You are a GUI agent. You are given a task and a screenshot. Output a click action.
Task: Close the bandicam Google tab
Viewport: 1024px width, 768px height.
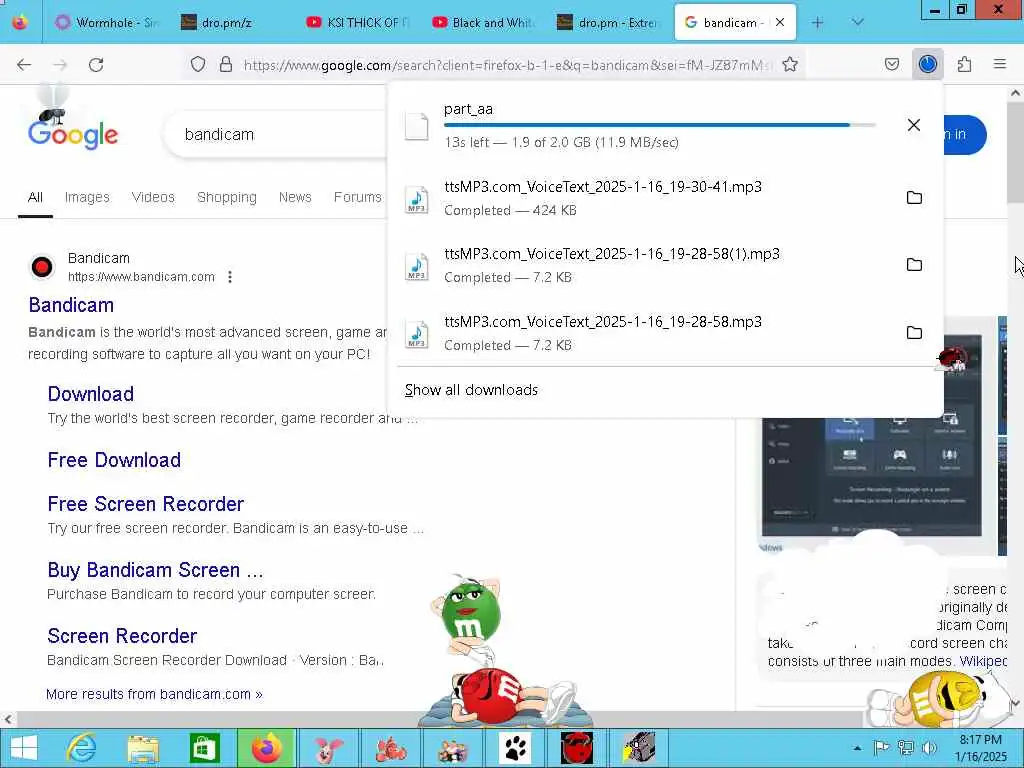[x=780, y=22]
